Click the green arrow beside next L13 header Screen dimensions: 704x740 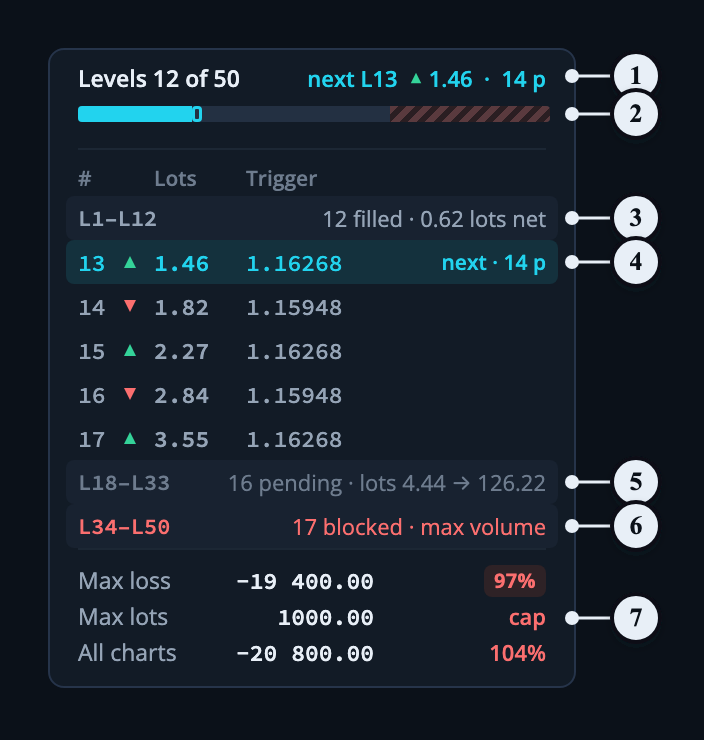416,78
